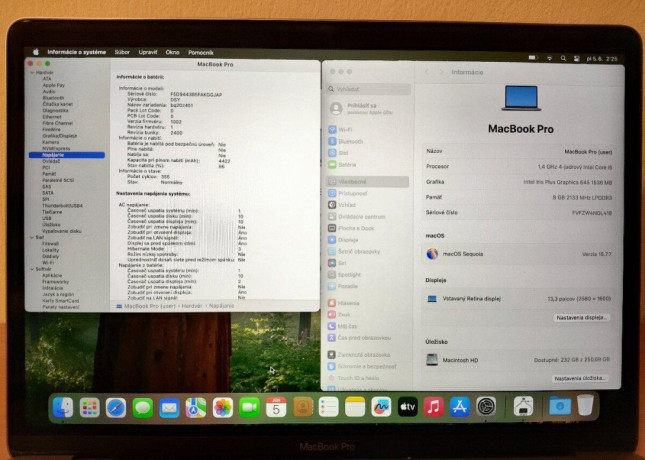Open the Súbor menu
Viewport: 645px width, 460px height.
(x=122, y=52)
